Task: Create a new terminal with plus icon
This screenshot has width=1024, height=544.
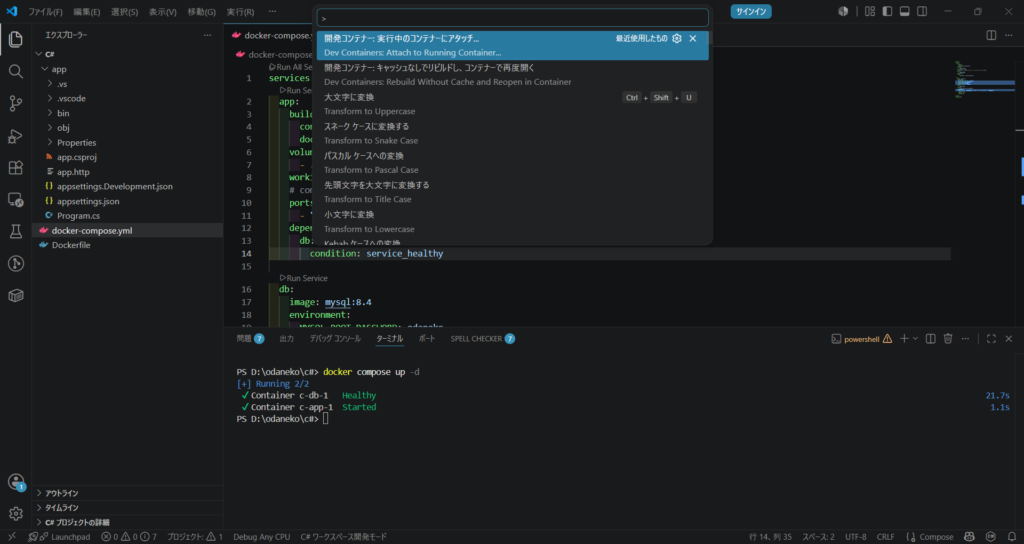Action: coord(904,338)
